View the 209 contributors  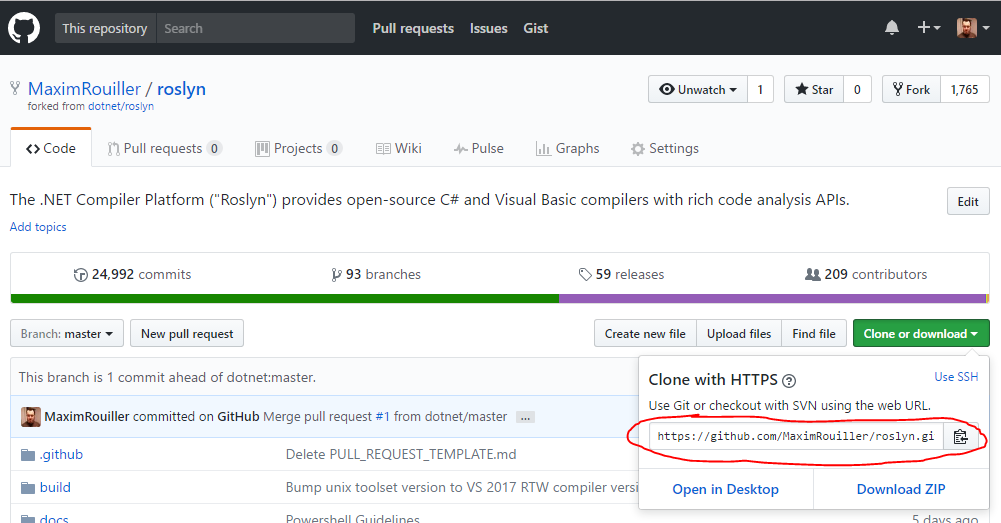(x=866, y=275)
